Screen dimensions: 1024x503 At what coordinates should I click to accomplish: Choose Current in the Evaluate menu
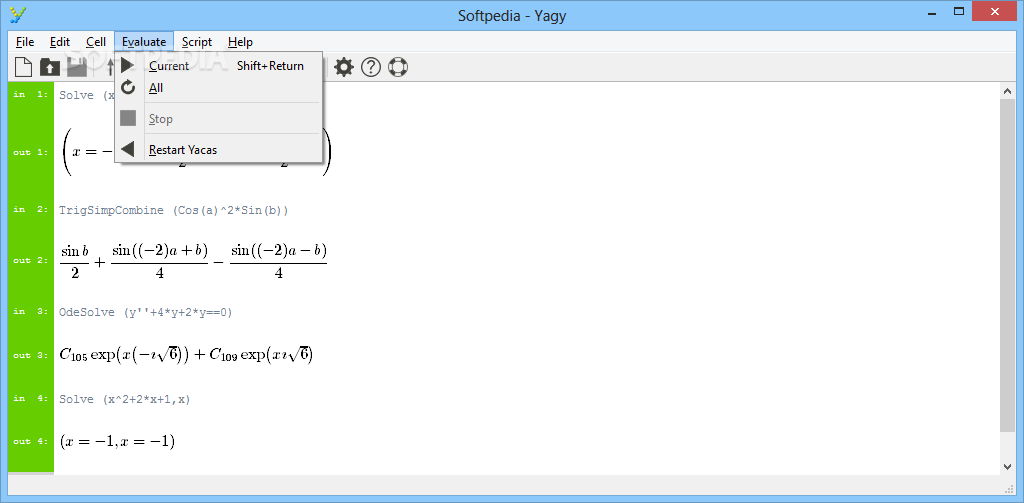[x=218, y=65]
